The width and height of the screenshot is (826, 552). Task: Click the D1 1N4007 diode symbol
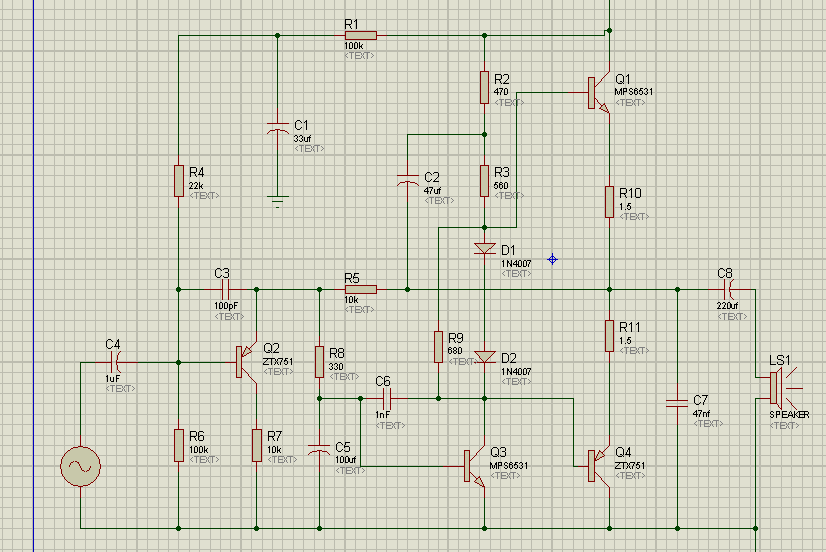[x=484, y=248]
